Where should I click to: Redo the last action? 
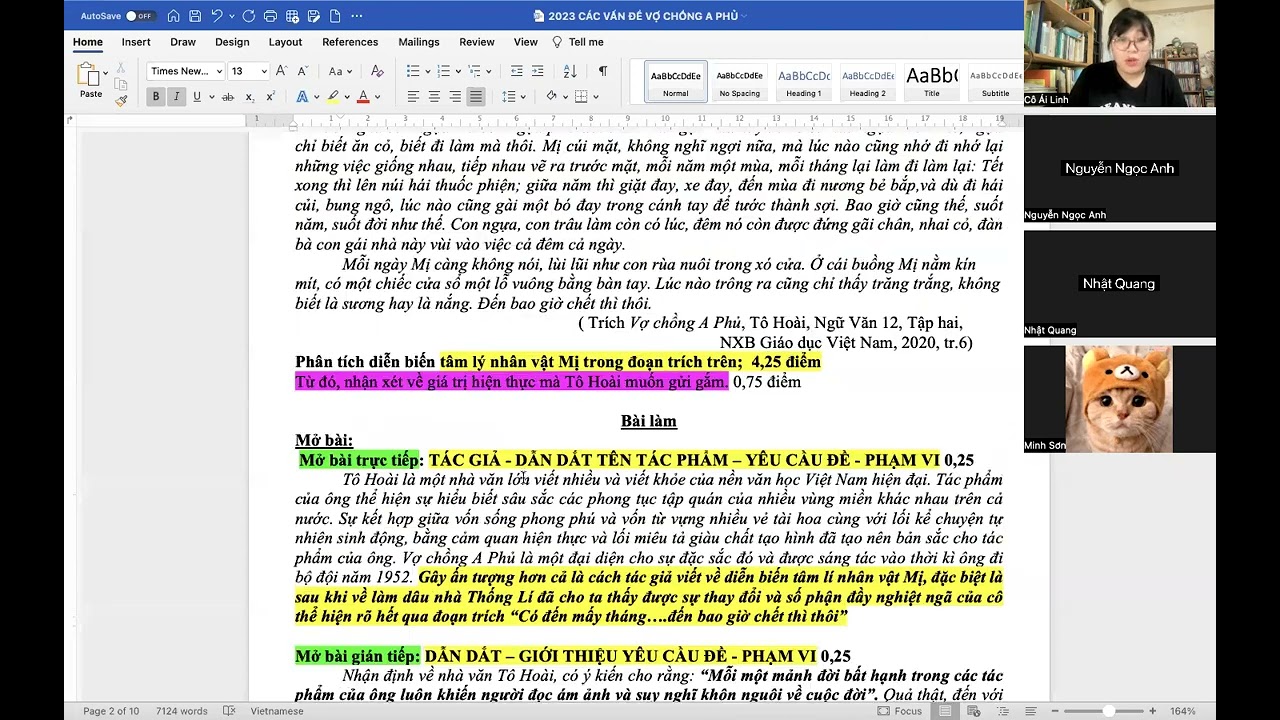(248, 16)
